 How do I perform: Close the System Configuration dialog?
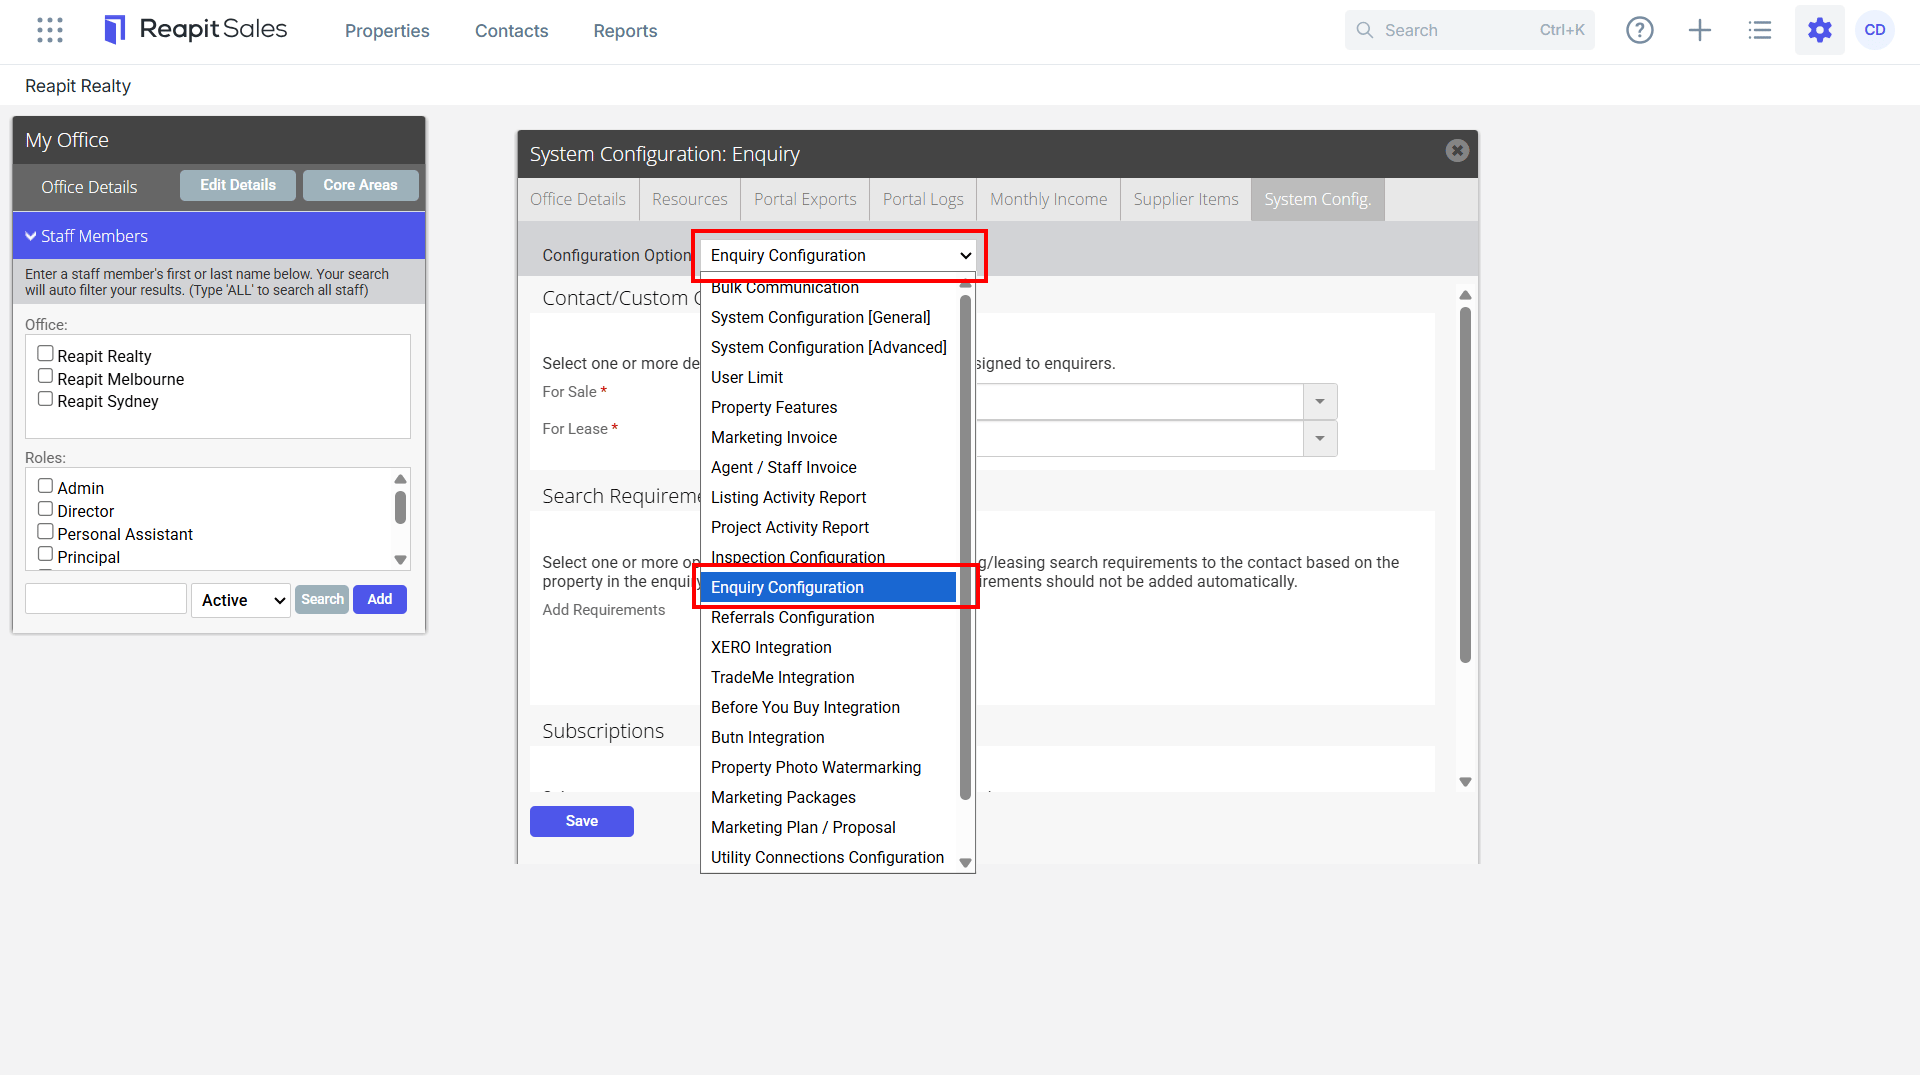(1457, 151)
